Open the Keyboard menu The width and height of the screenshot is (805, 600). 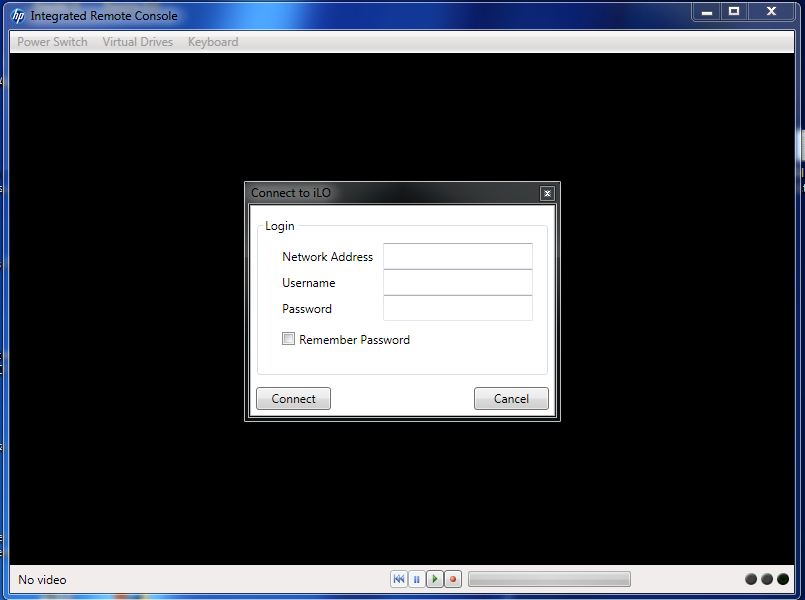[x=213, y=42]
